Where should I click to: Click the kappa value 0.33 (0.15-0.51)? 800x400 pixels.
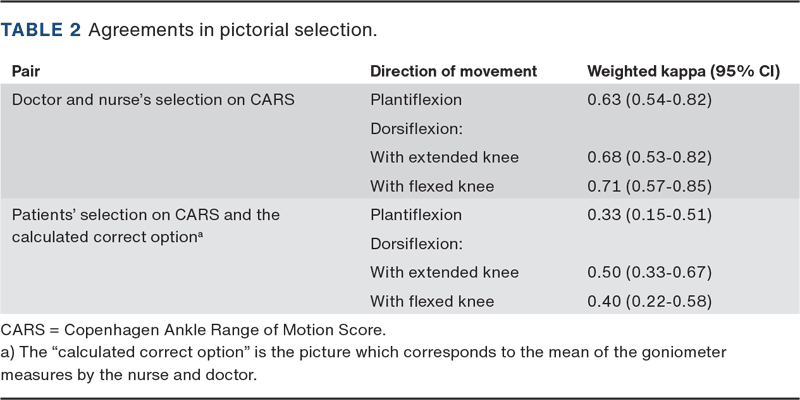[x=648, y=215]
